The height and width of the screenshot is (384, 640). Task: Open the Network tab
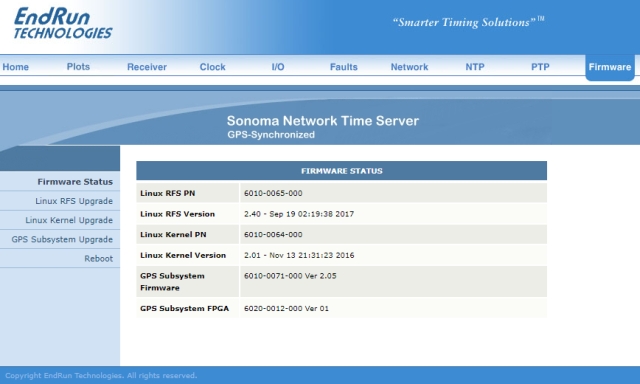click(409, 67)
